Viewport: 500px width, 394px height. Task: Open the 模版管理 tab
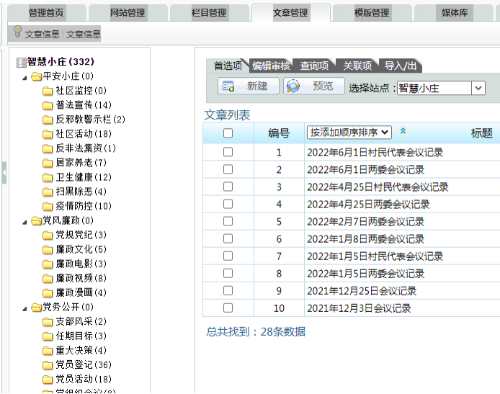click(x=372, y=13)
